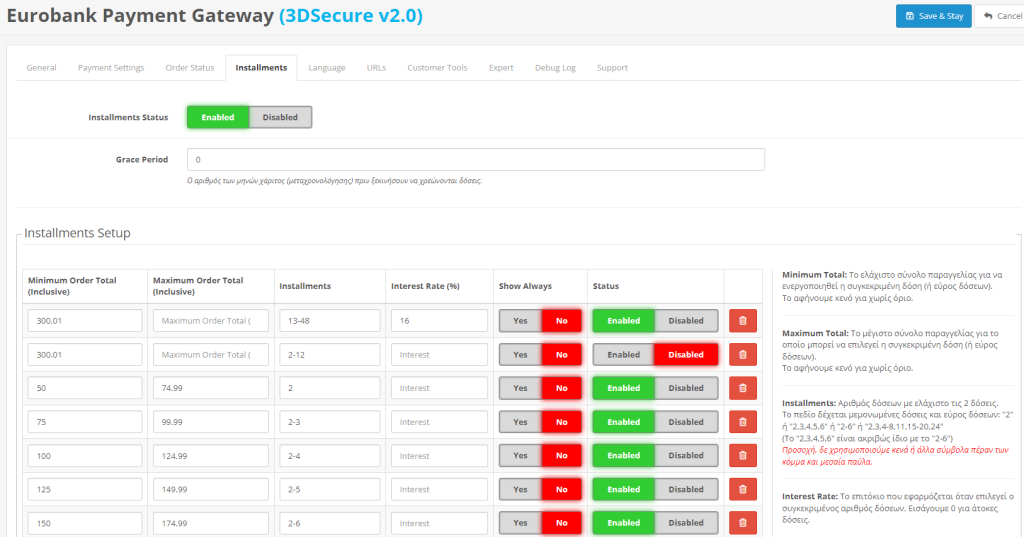Open the General tab
This screenshot has width=1024, height=537.
pyautogui.click(x=41, y=67)
